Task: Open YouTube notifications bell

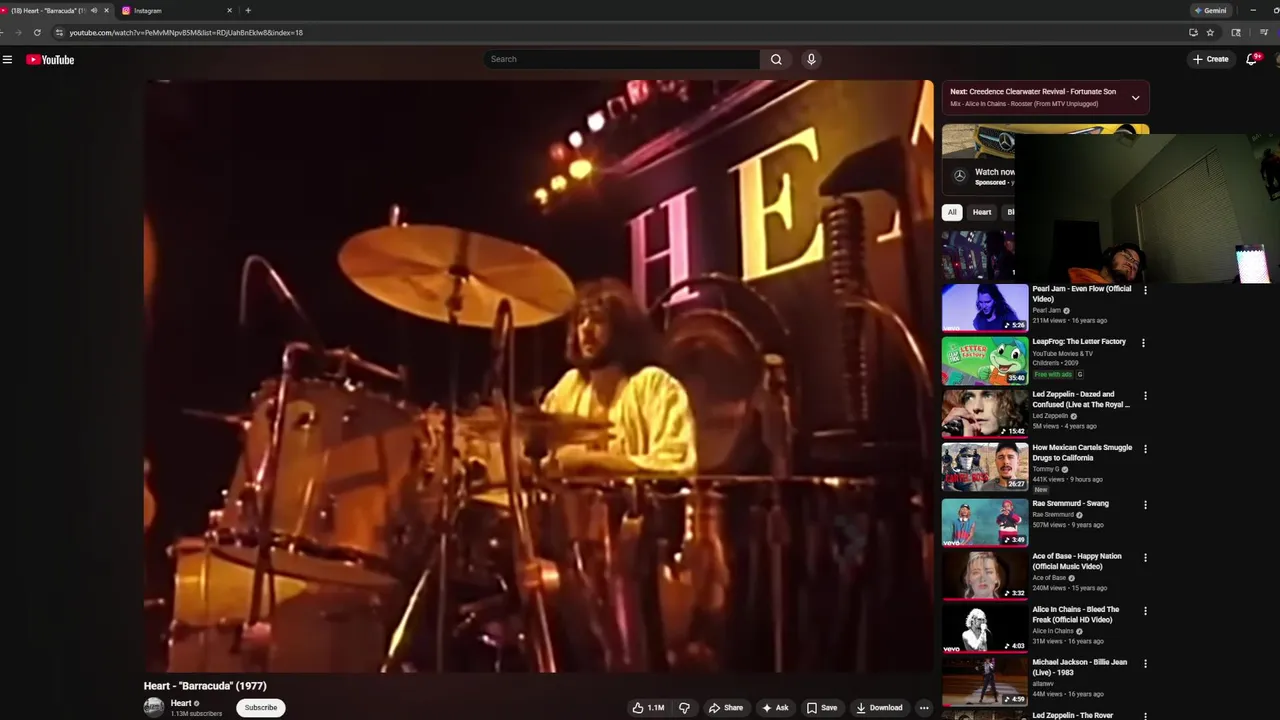Action: click(1251, 59)
